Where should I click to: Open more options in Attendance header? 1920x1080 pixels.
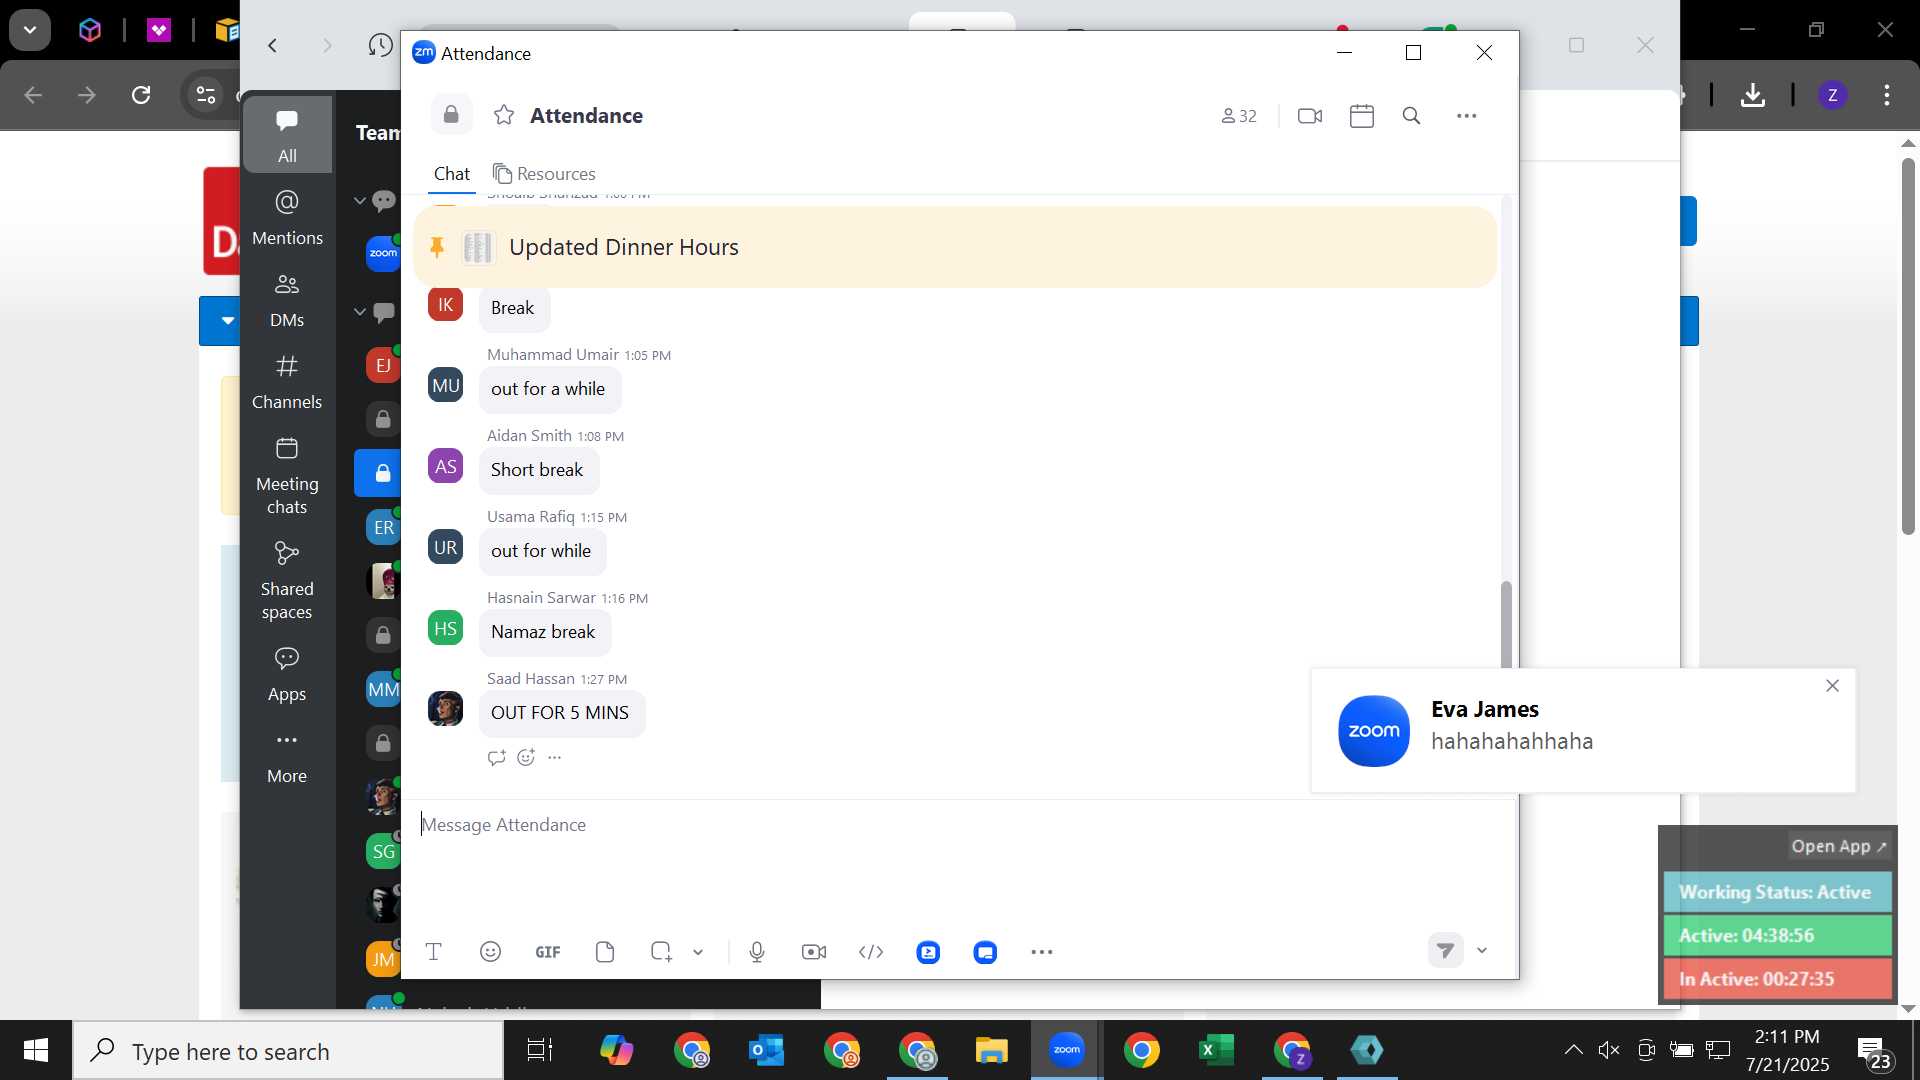tap(1466, 116)
